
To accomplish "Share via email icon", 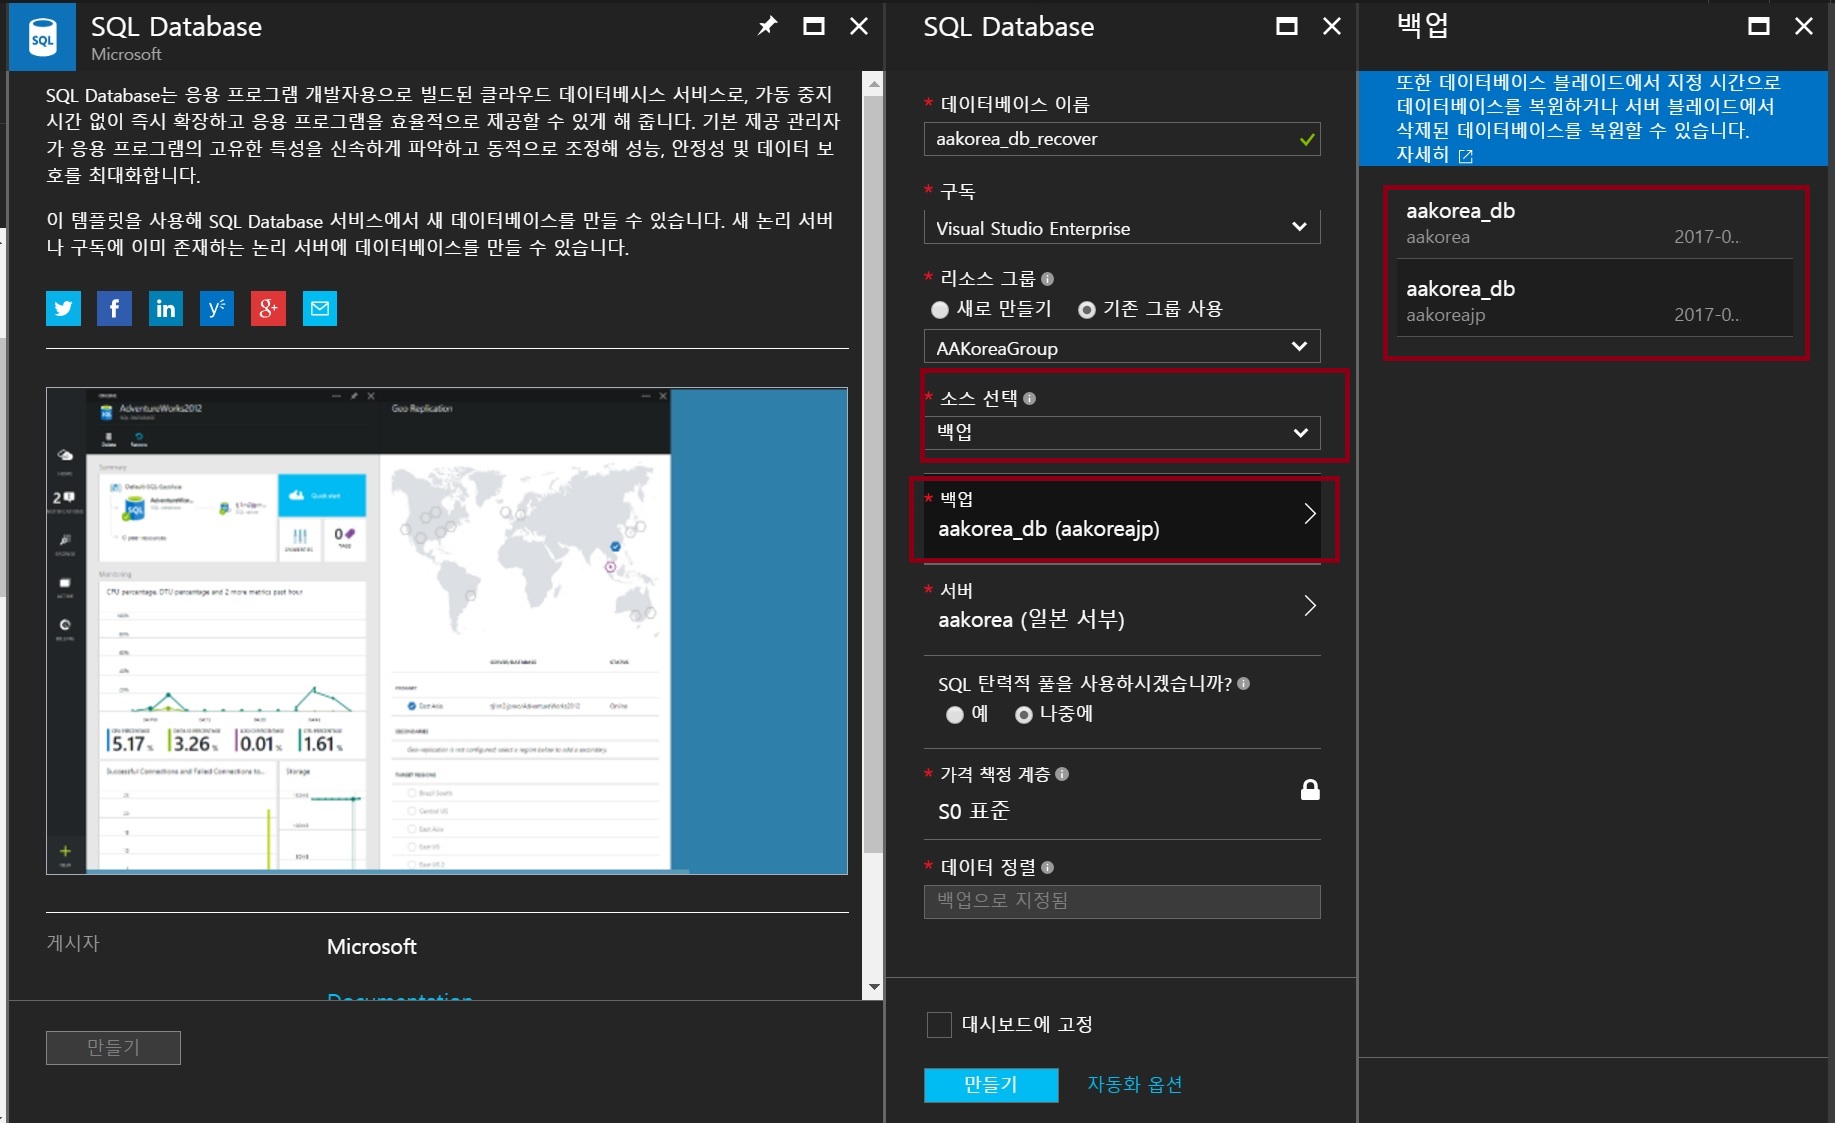I will (x=320, y=308).
